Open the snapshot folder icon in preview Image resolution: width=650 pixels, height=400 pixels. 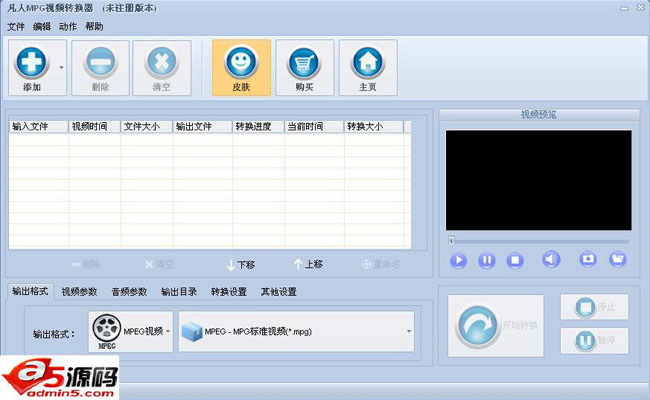[x=618, y=260]
